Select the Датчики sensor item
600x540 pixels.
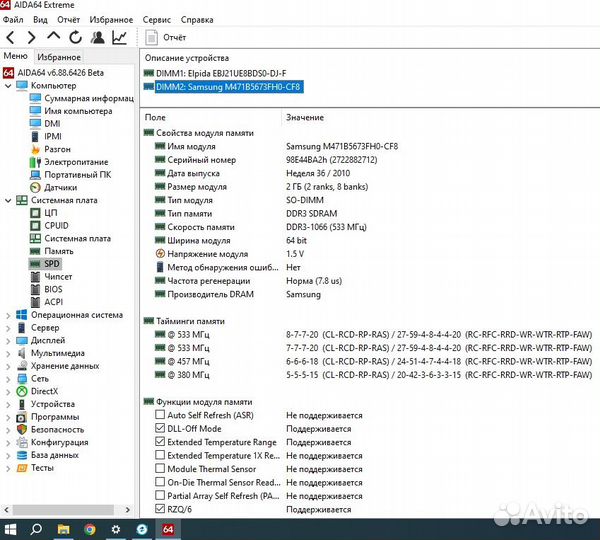tap(60, 187)
